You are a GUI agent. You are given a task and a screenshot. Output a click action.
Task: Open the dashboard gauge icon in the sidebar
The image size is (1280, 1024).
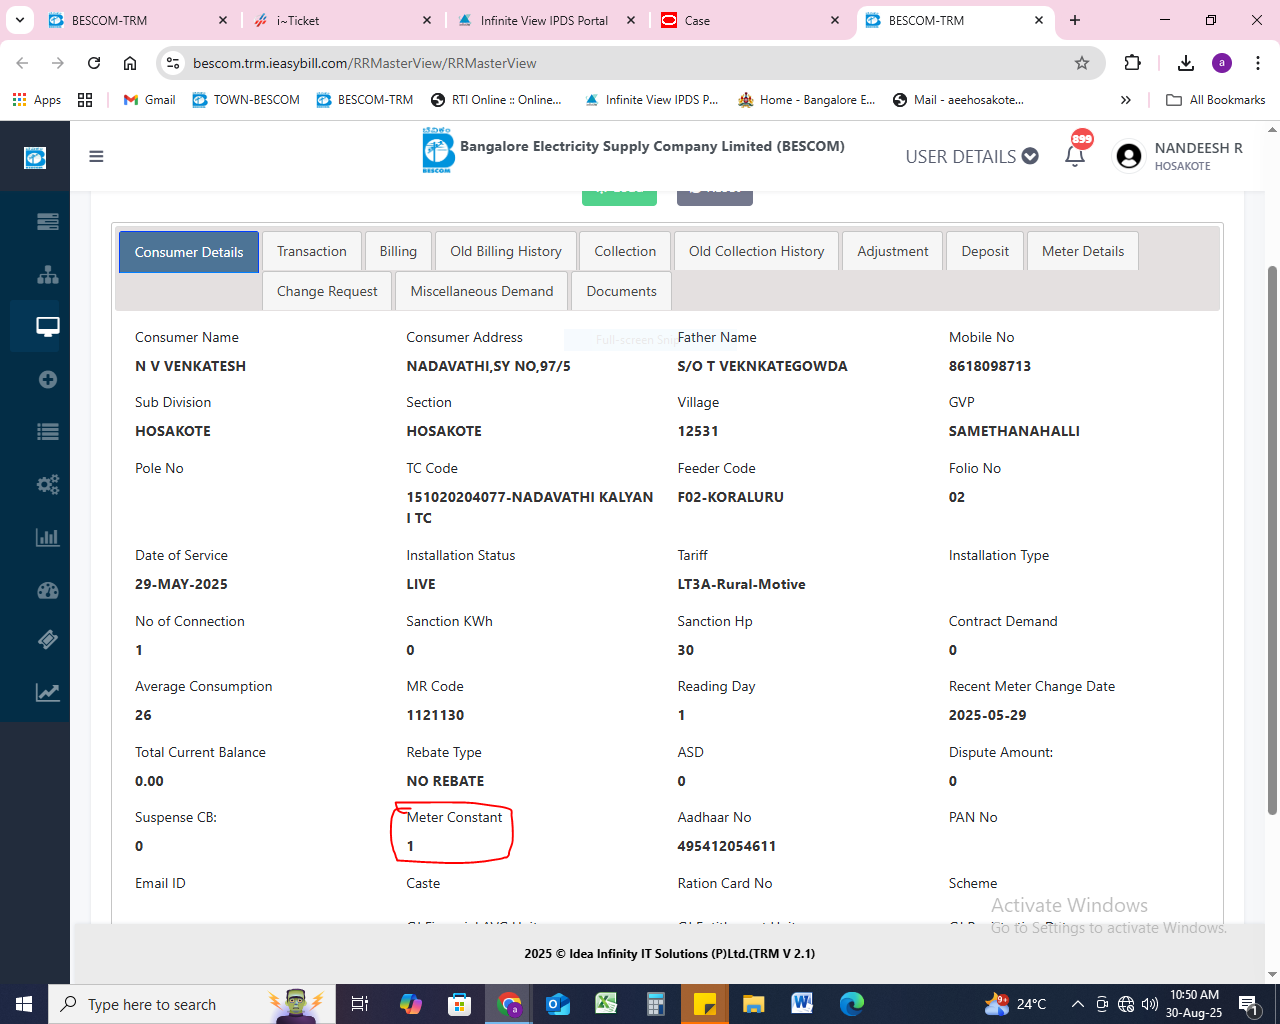(47, 590)
